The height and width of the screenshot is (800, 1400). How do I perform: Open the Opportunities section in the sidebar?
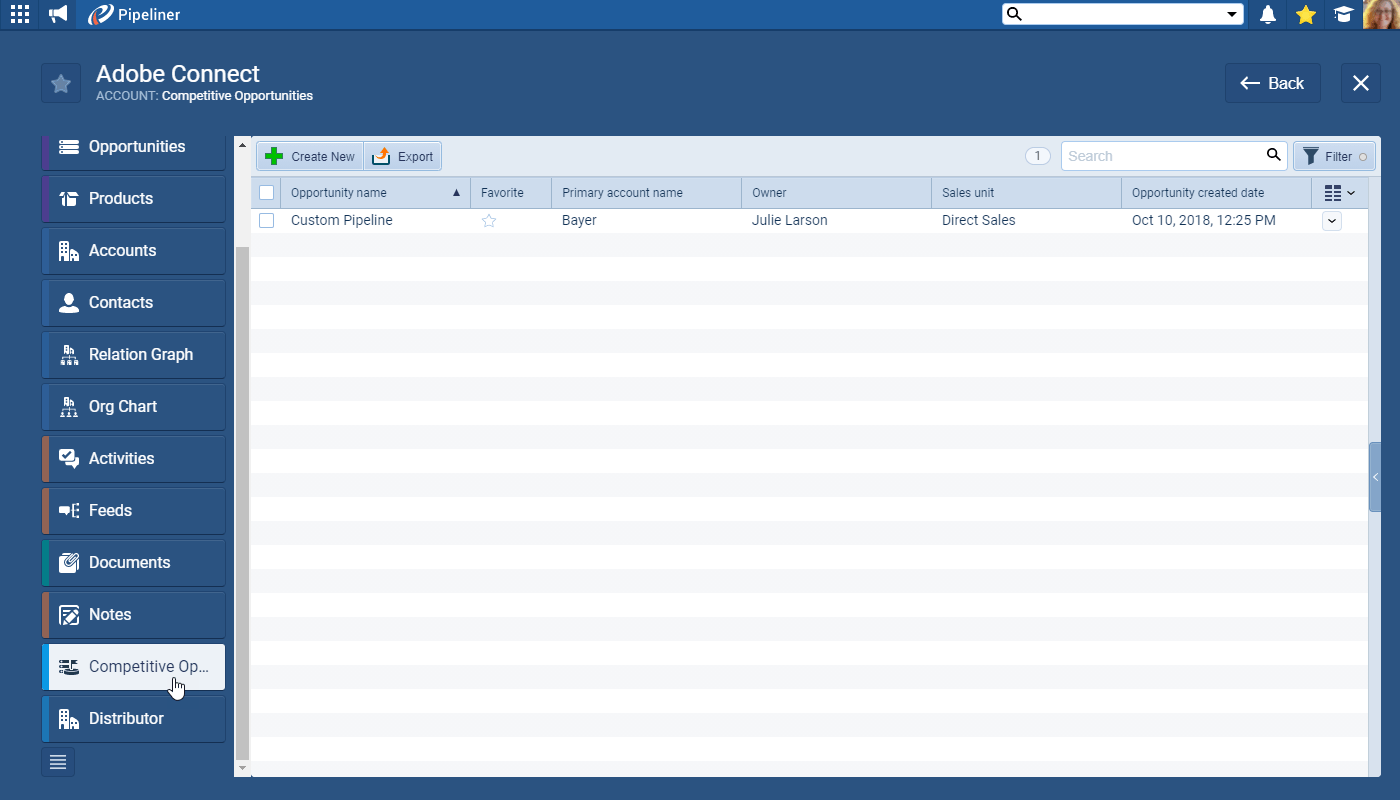(136, 146)
